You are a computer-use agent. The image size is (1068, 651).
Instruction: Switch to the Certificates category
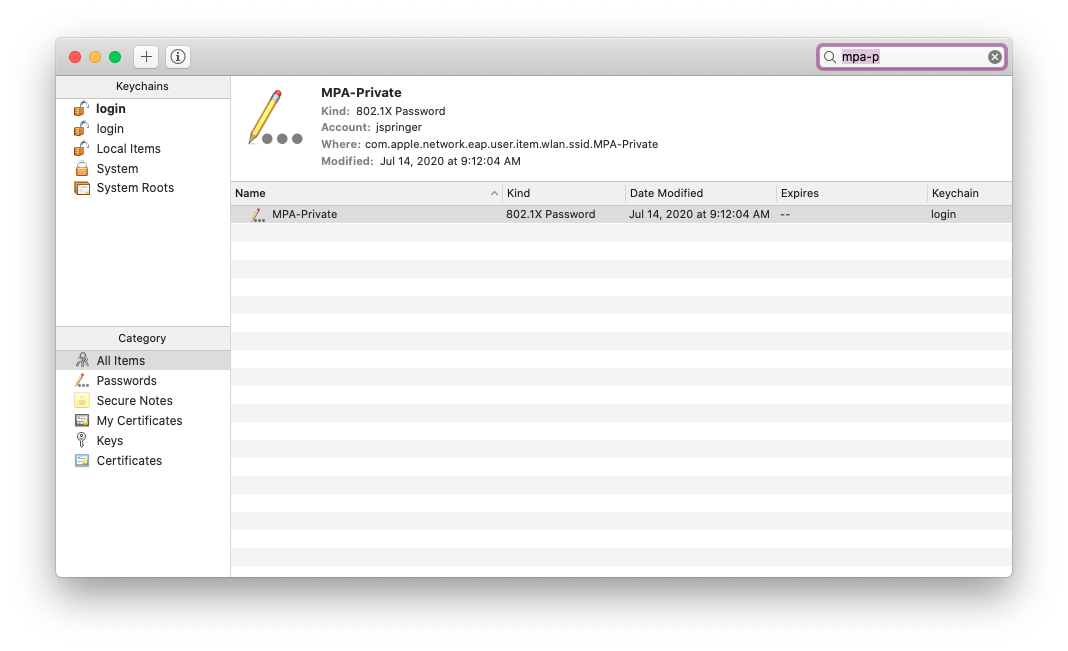coord(128,460)
